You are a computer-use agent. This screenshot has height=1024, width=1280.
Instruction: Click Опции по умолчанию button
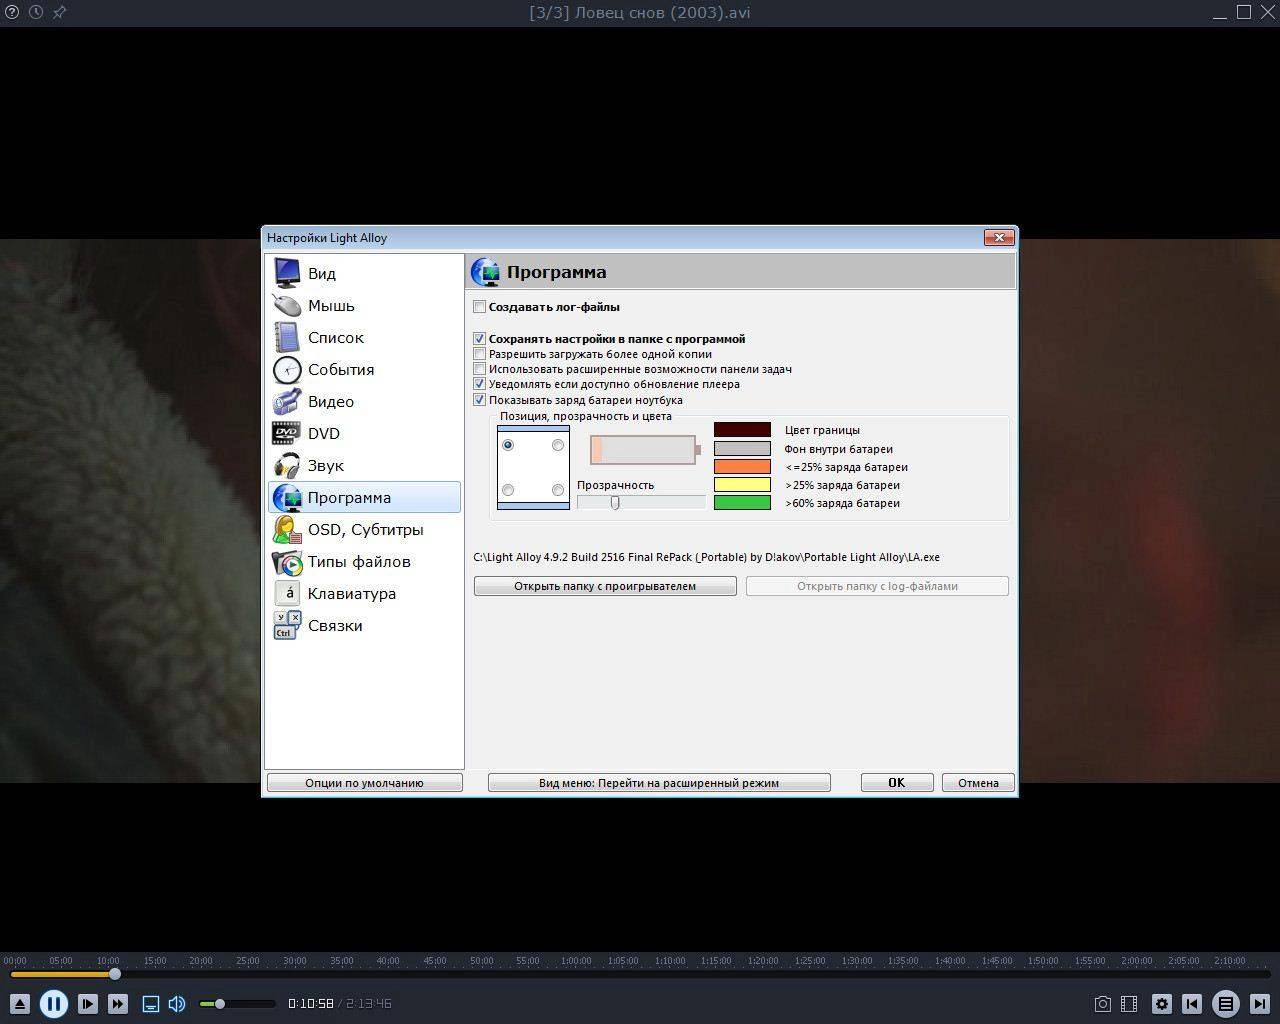coord(364,783)
